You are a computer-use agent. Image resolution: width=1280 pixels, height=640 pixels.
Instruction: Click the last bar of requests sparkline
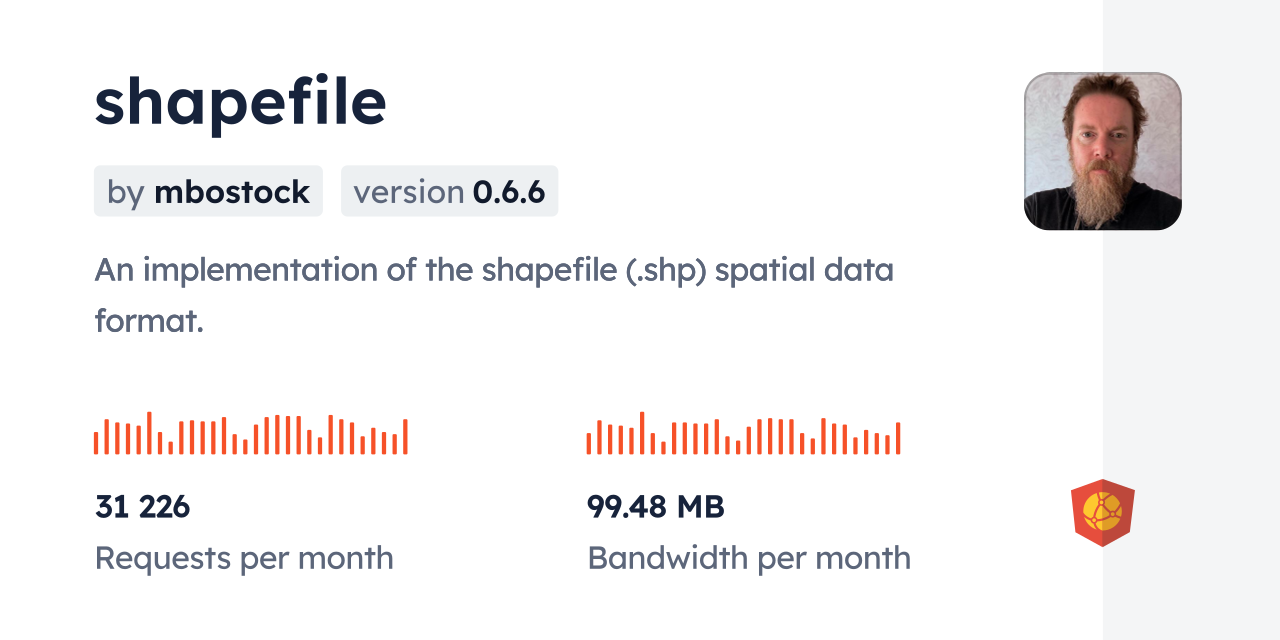pyautogui.click(x=405, y=437)
